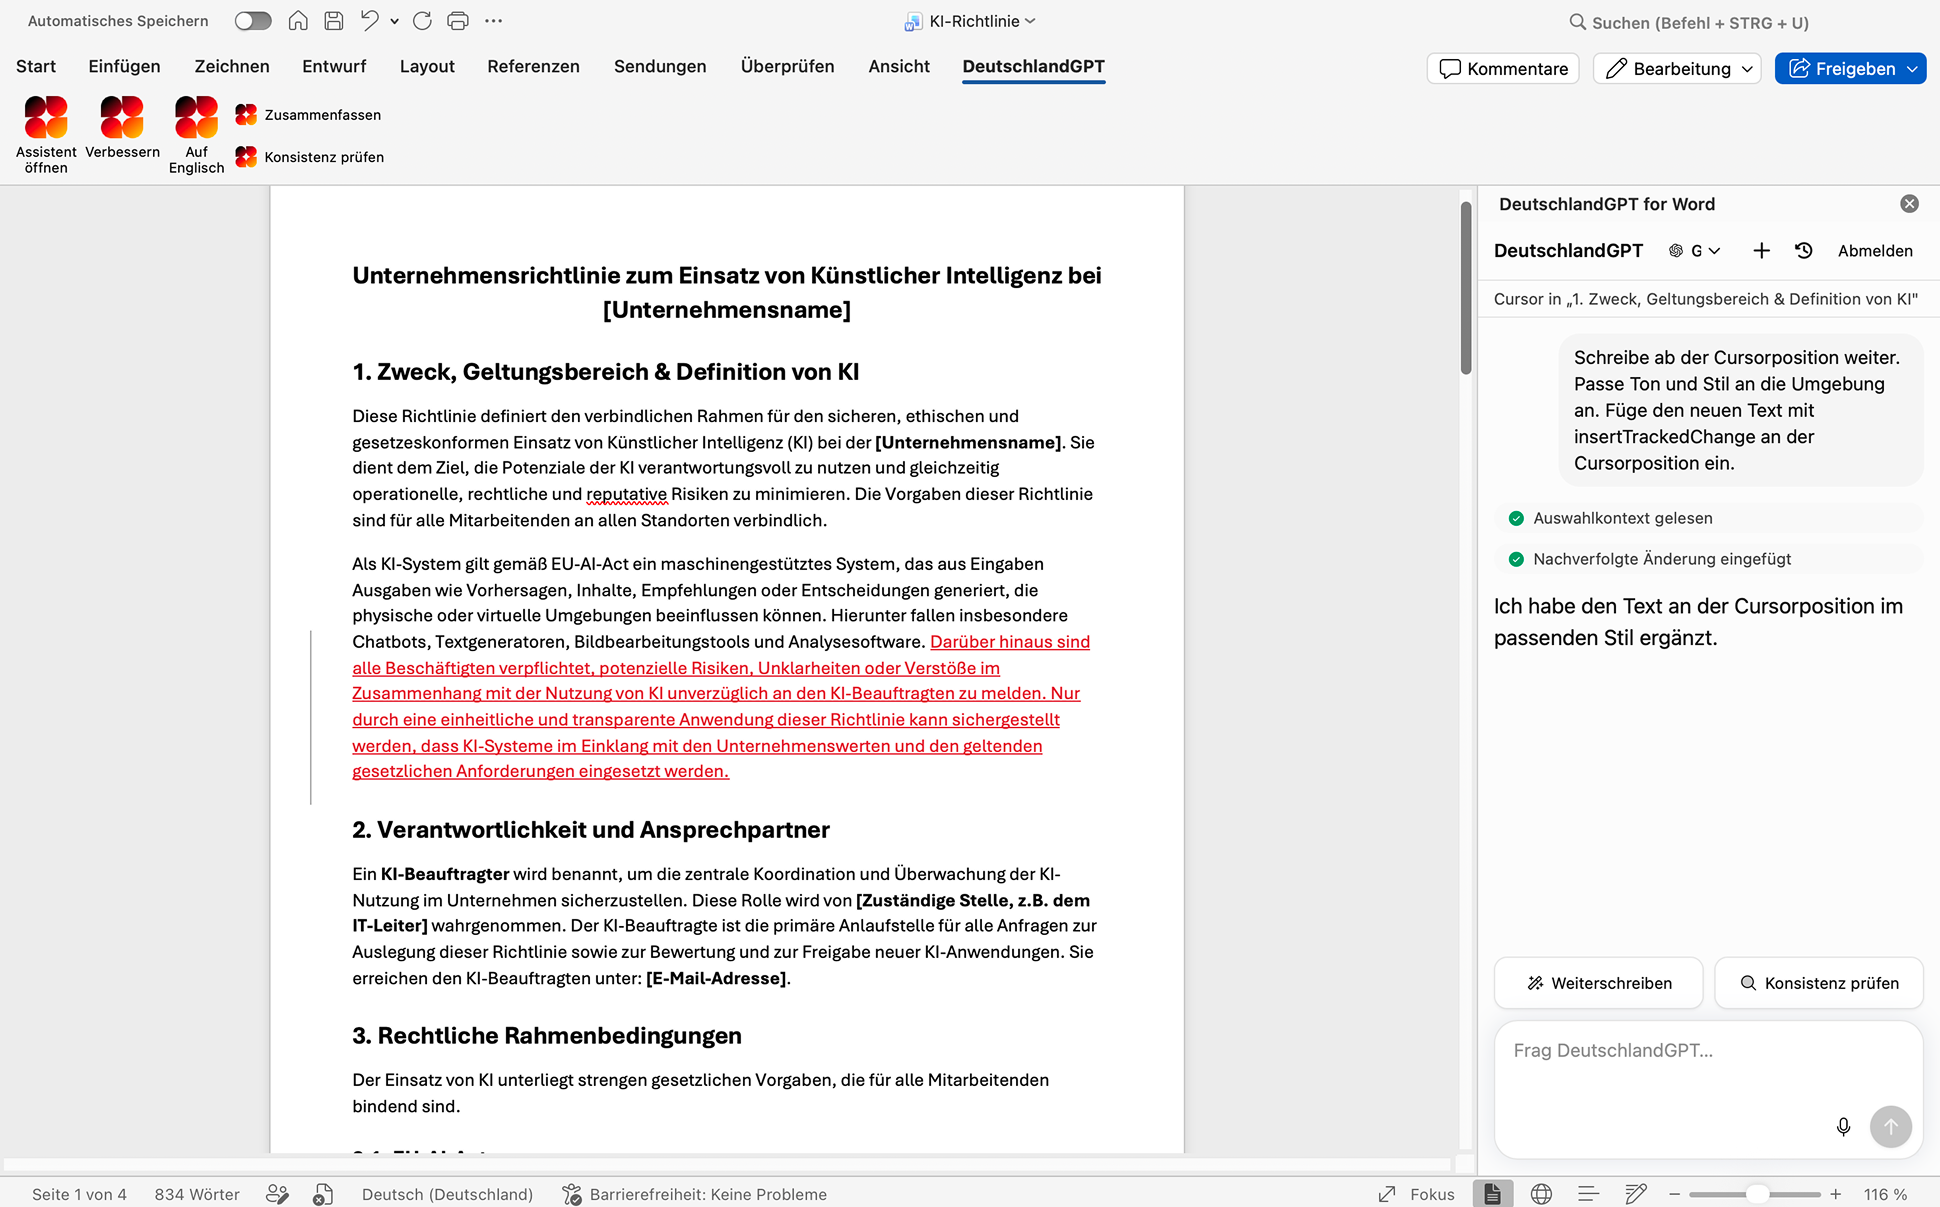Screen dimensions: 1940x1207
Task: Click heading 3. Rechtliche Rahmenbedingungen
Action: (547, 1035)
